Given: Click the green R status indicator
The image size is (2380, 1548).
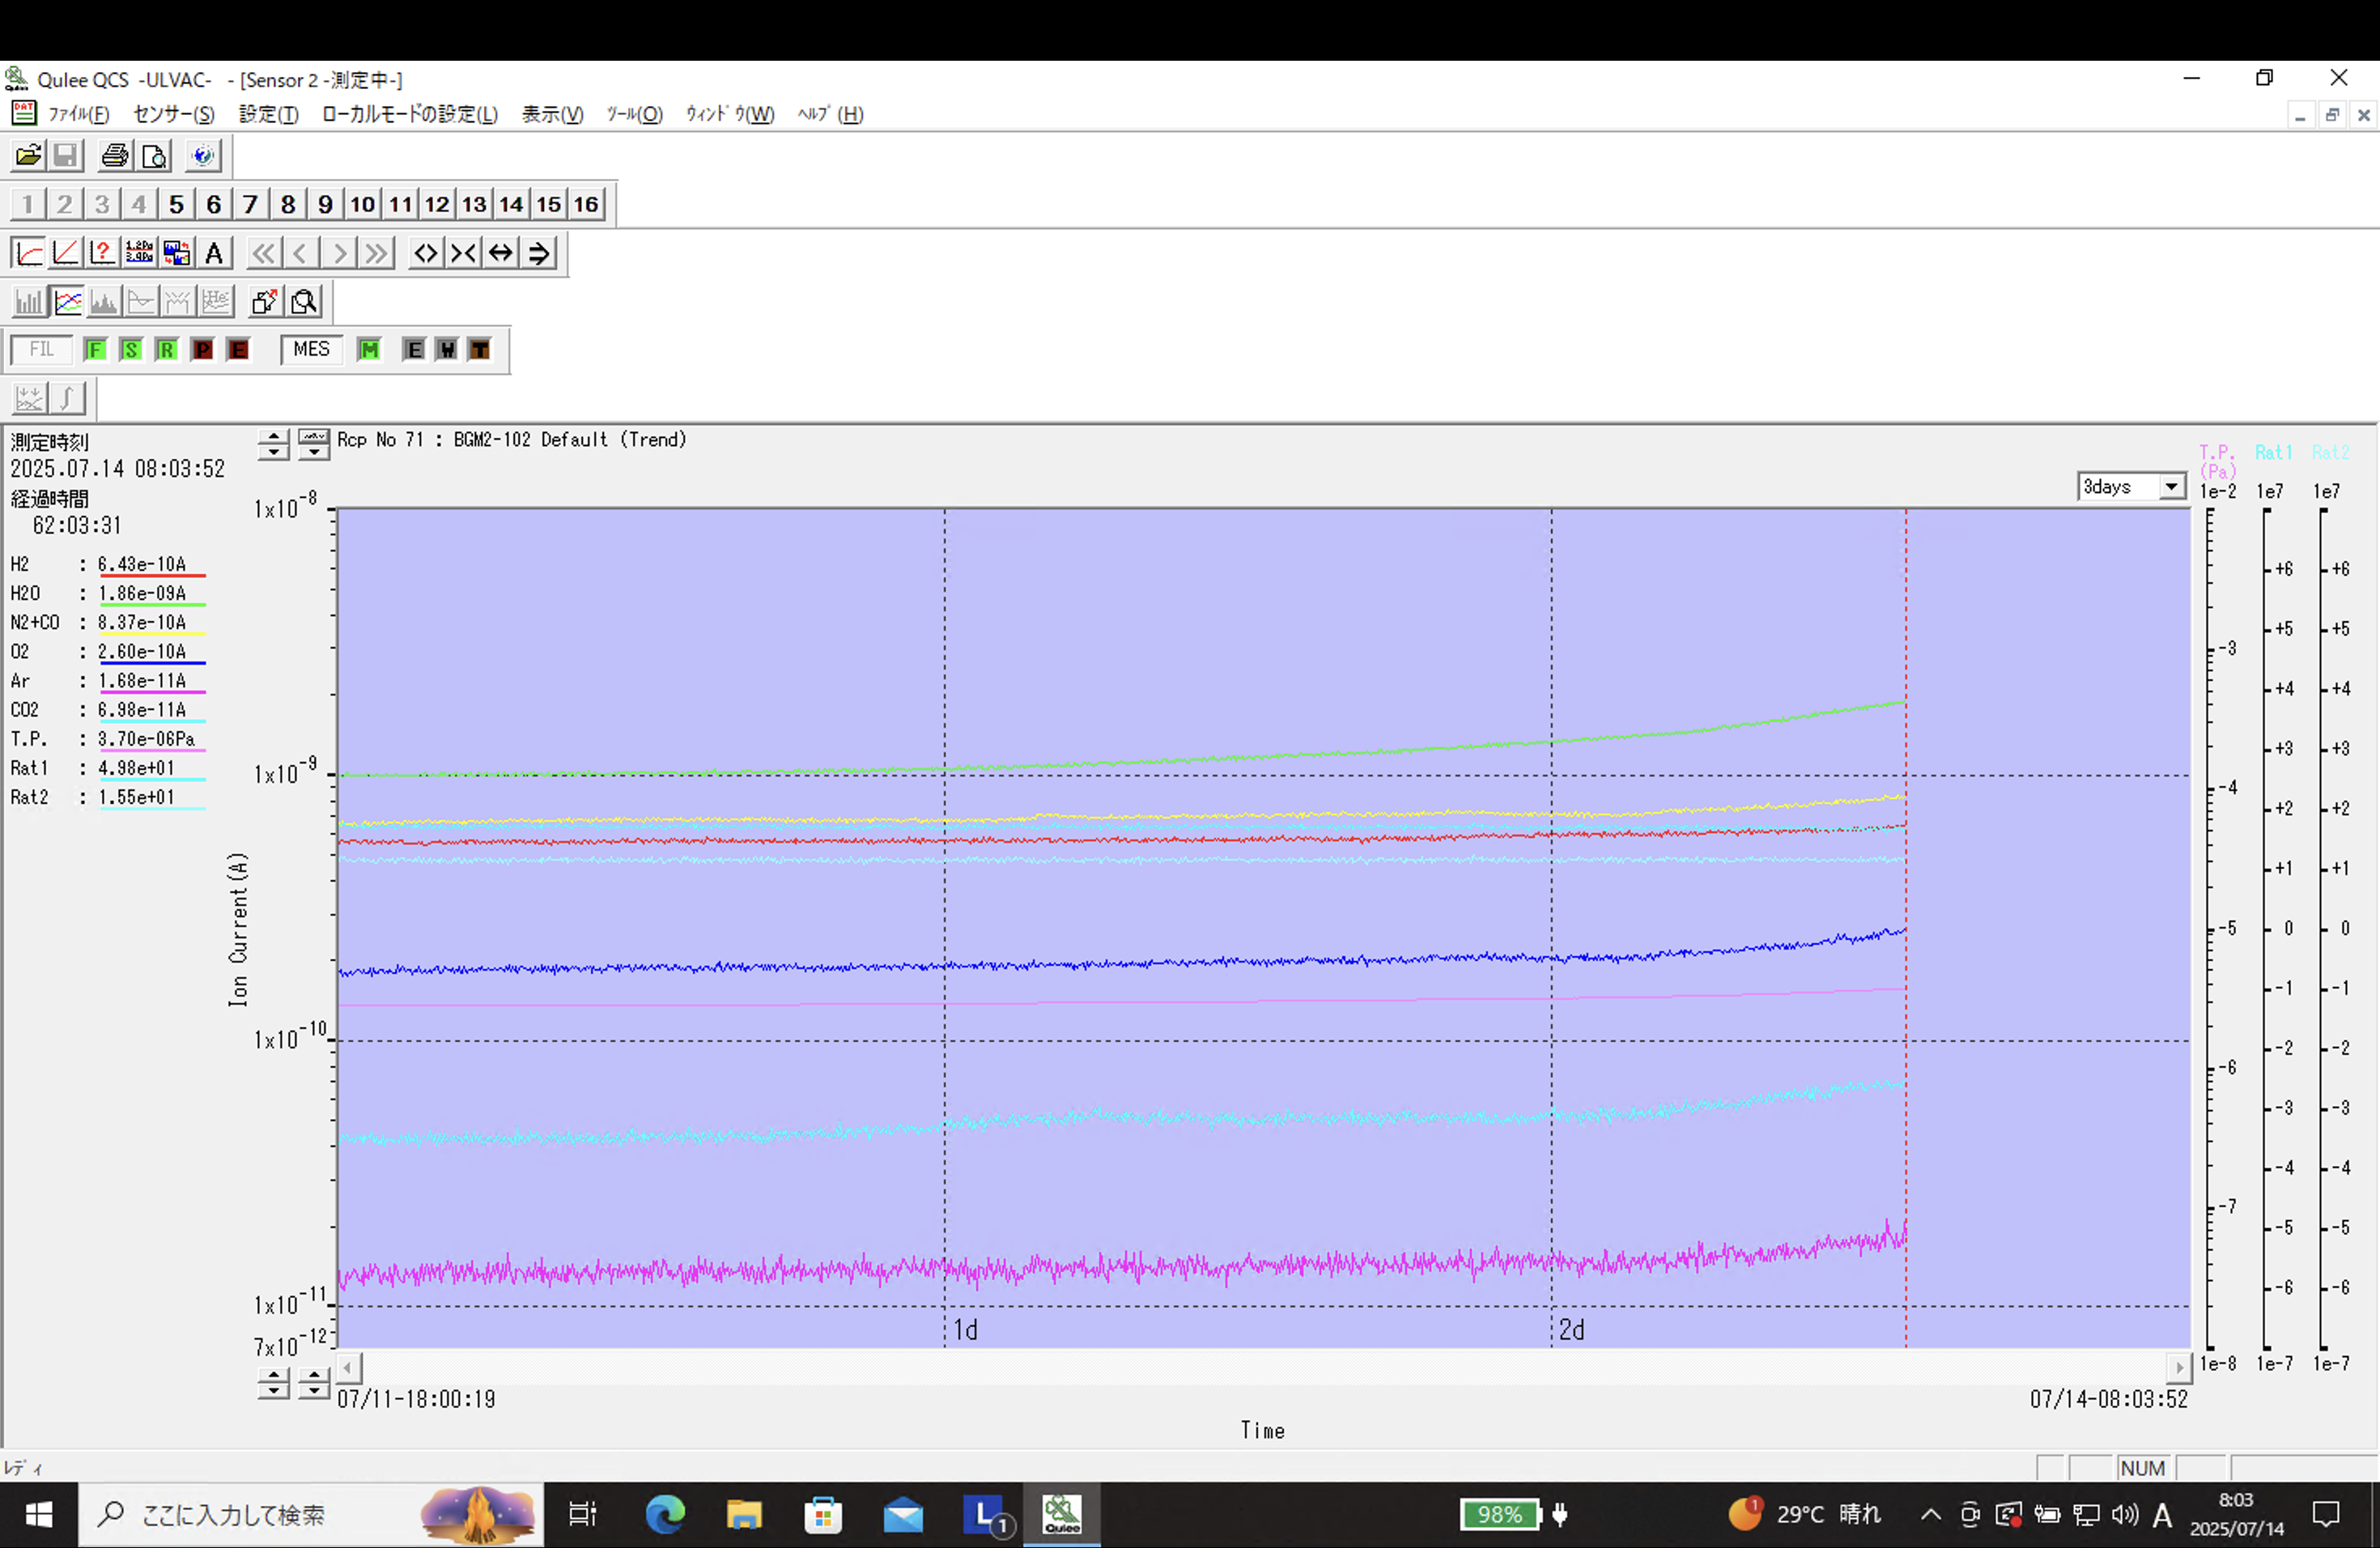Looking at the screenshot, I should [x=167, y=350].
